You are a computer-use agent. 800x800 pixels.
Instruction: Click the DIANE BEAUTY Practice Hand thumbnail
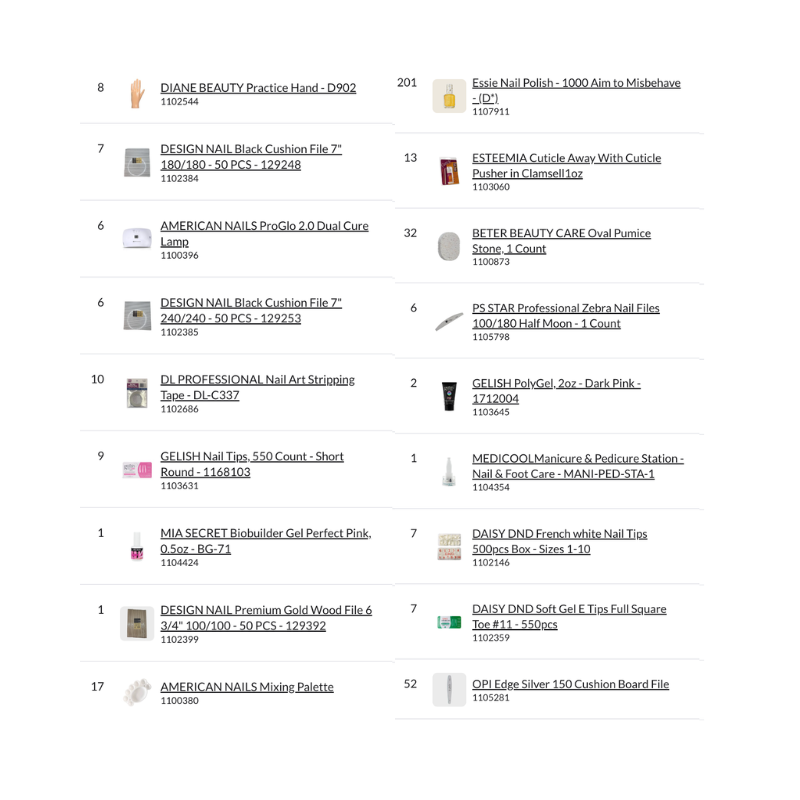[137, 94]
